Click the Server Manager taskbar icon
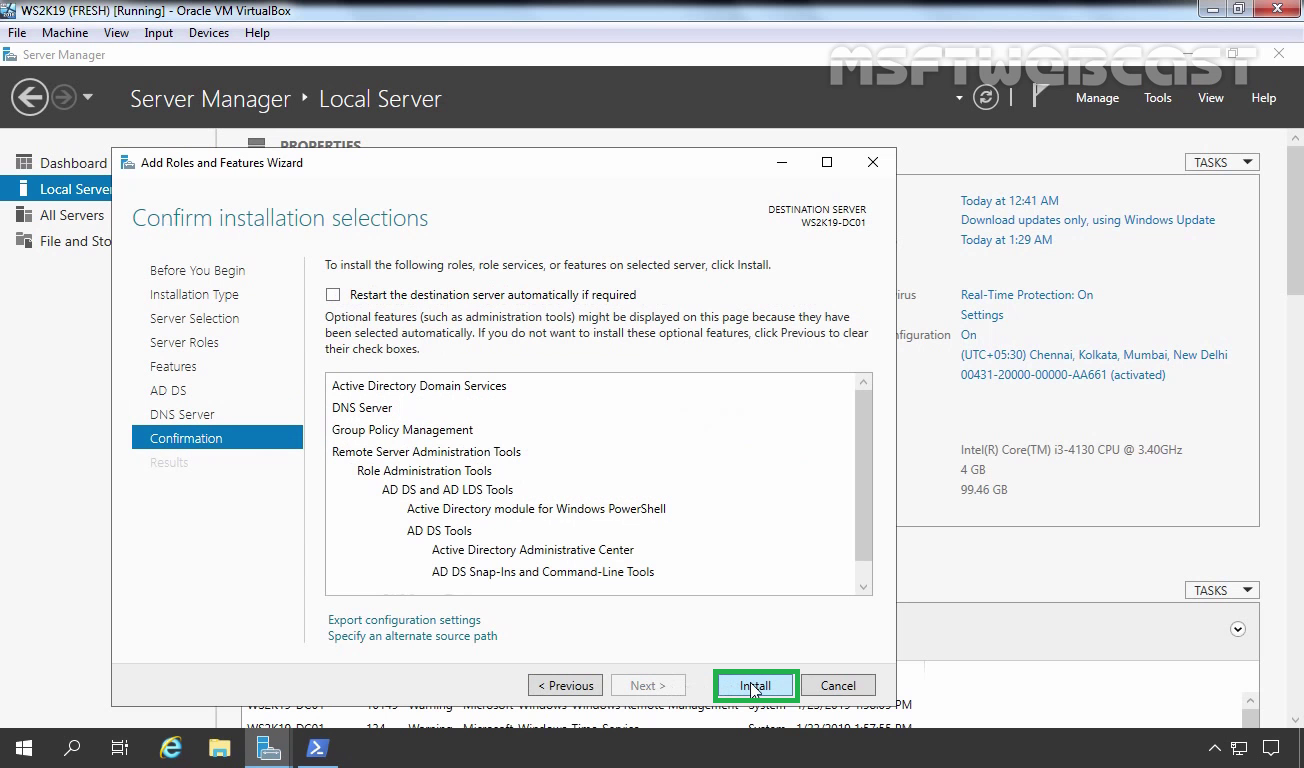The width and height of the screenshot is (1304, 768). pos(268,748)
